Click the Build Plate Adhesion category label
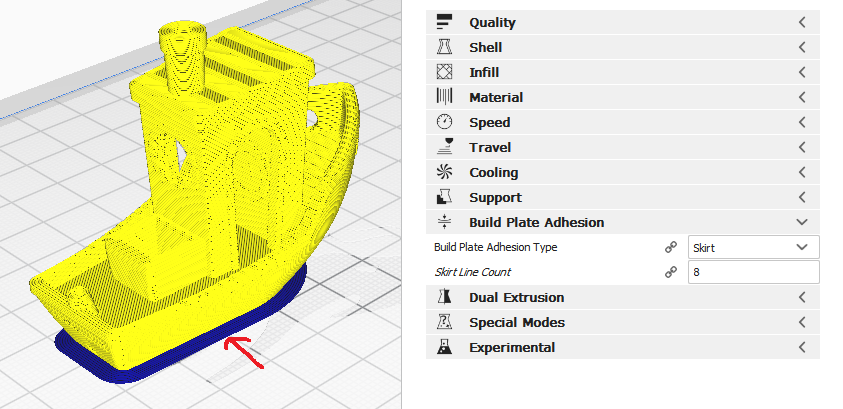 click(537, 222)
